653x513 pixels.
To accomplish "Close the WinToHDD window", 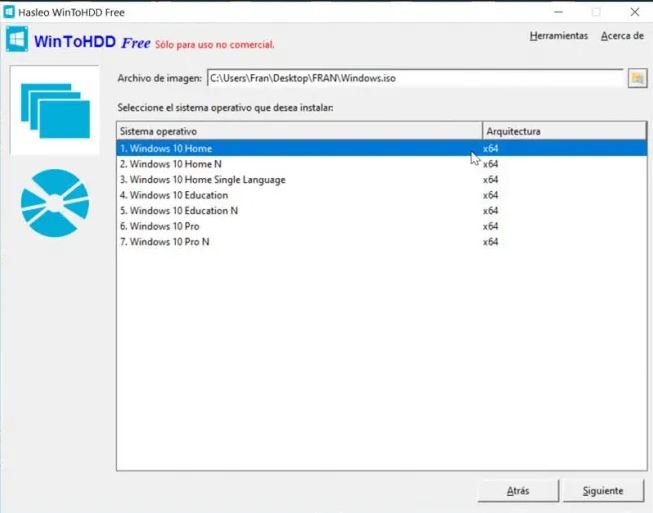I will click(x=634, y=12).
